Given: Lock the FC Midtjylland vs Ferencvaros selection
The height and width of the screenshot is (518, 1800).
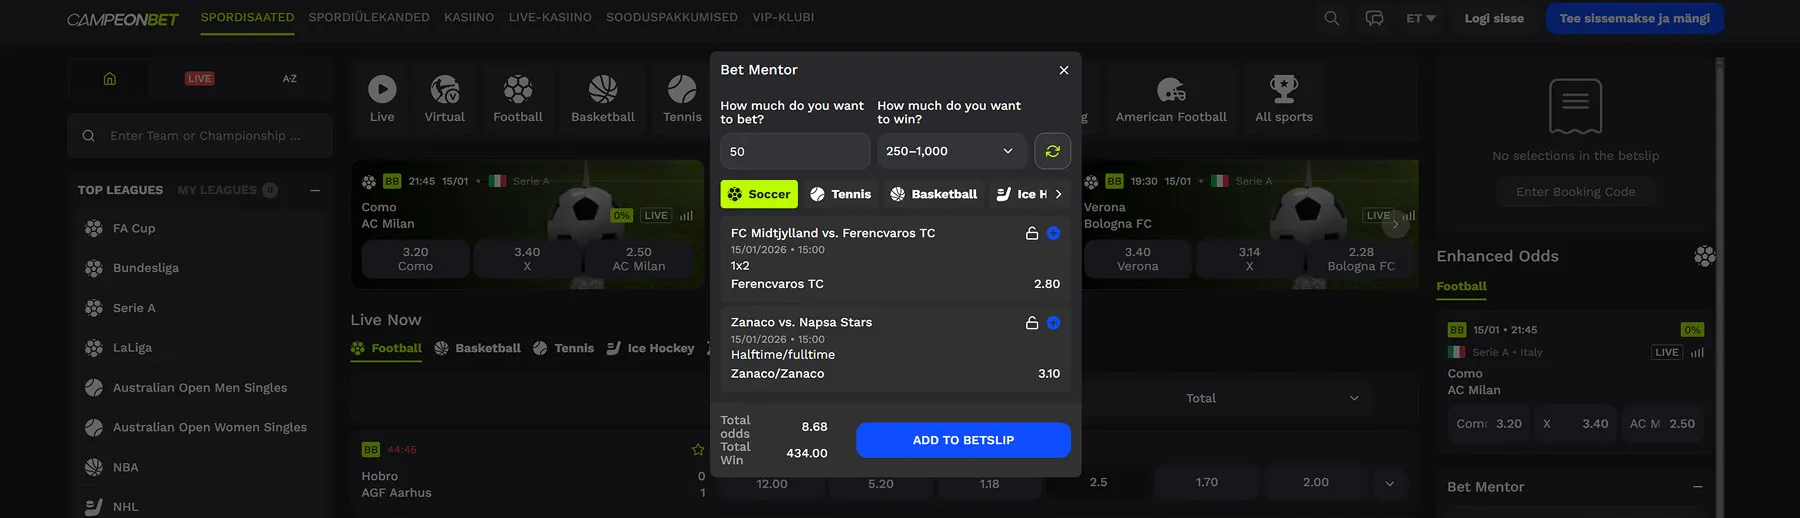Looking at the screenshot, I should coord(1031,233).
